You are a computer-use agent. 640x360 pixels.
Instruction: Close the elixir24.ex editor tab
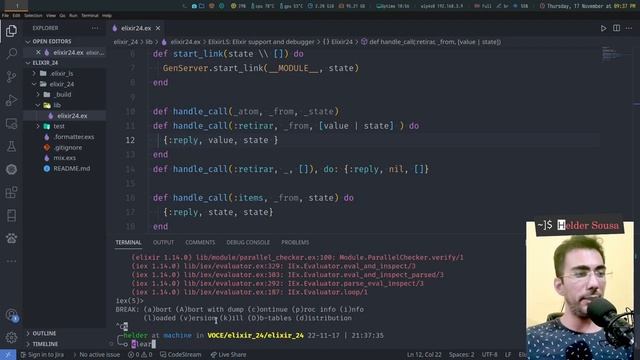coord(158,28)
